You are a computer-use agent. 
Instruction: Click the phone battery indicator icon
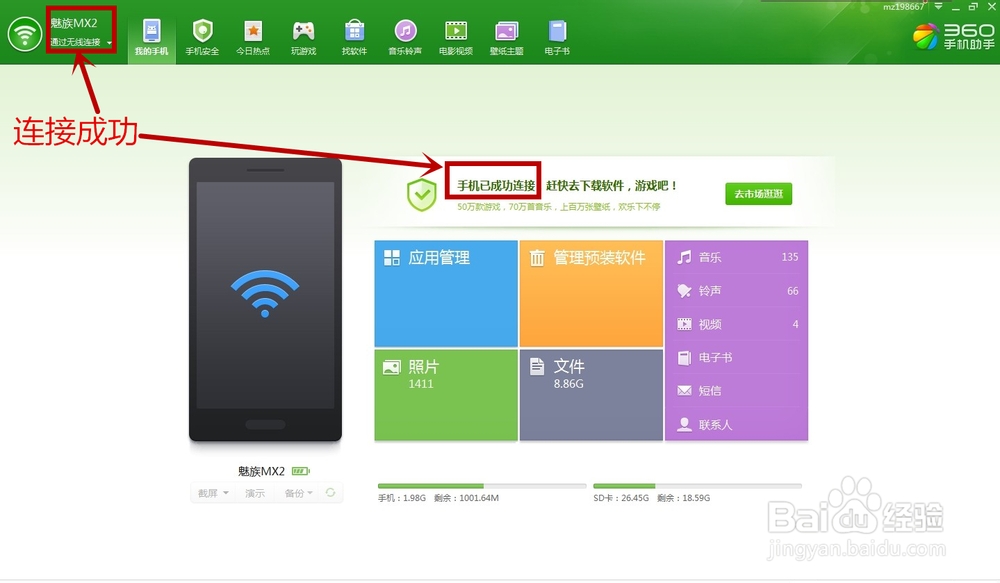pos(300,471)
